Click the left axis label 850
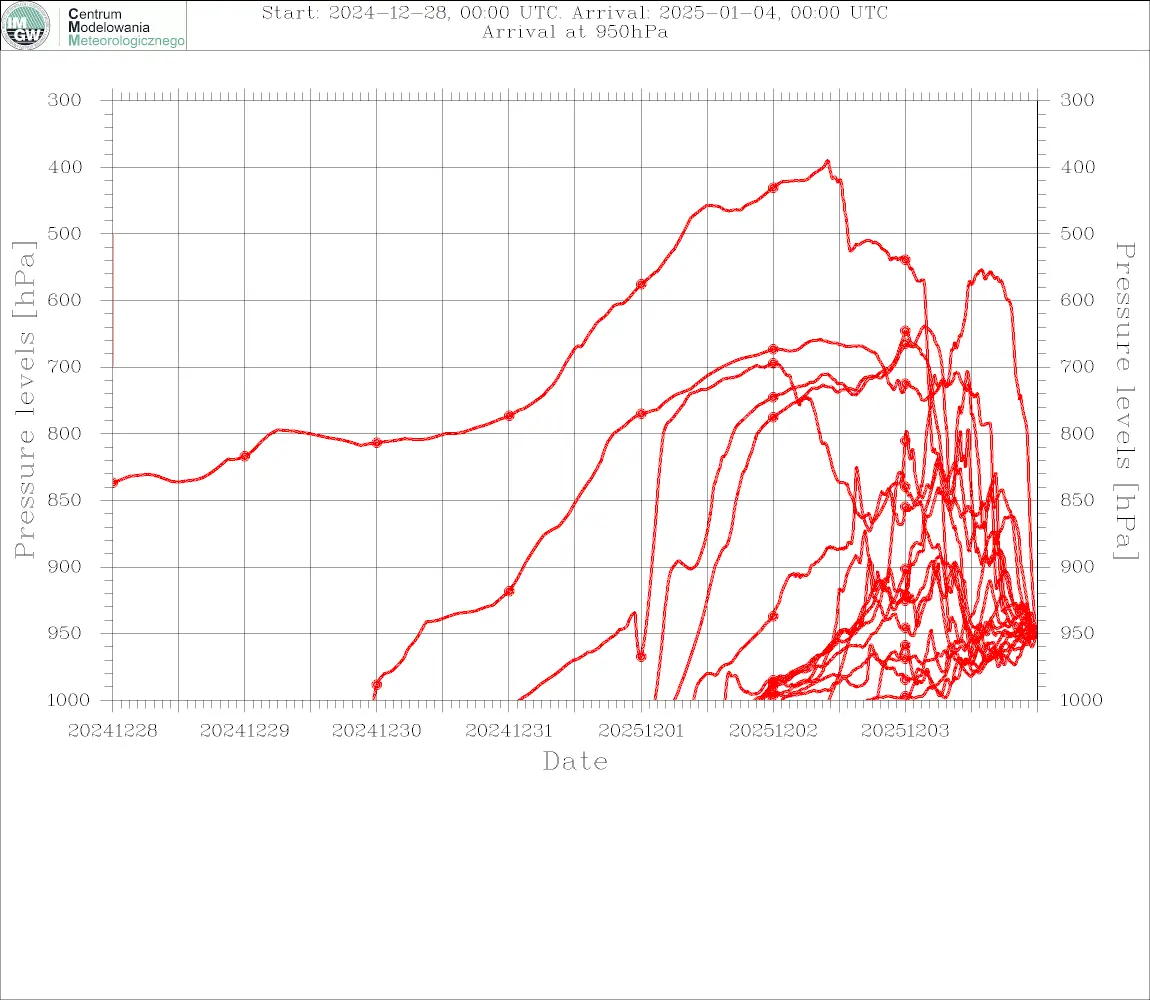 [x=65, y=500]
